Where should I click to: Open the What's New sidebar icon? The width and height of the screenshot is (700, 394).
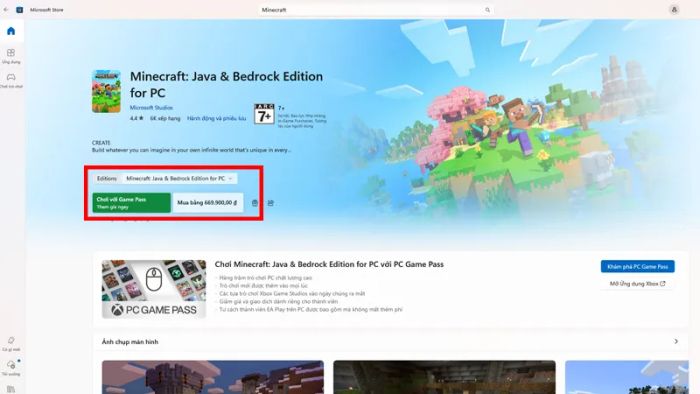(11, 344)
